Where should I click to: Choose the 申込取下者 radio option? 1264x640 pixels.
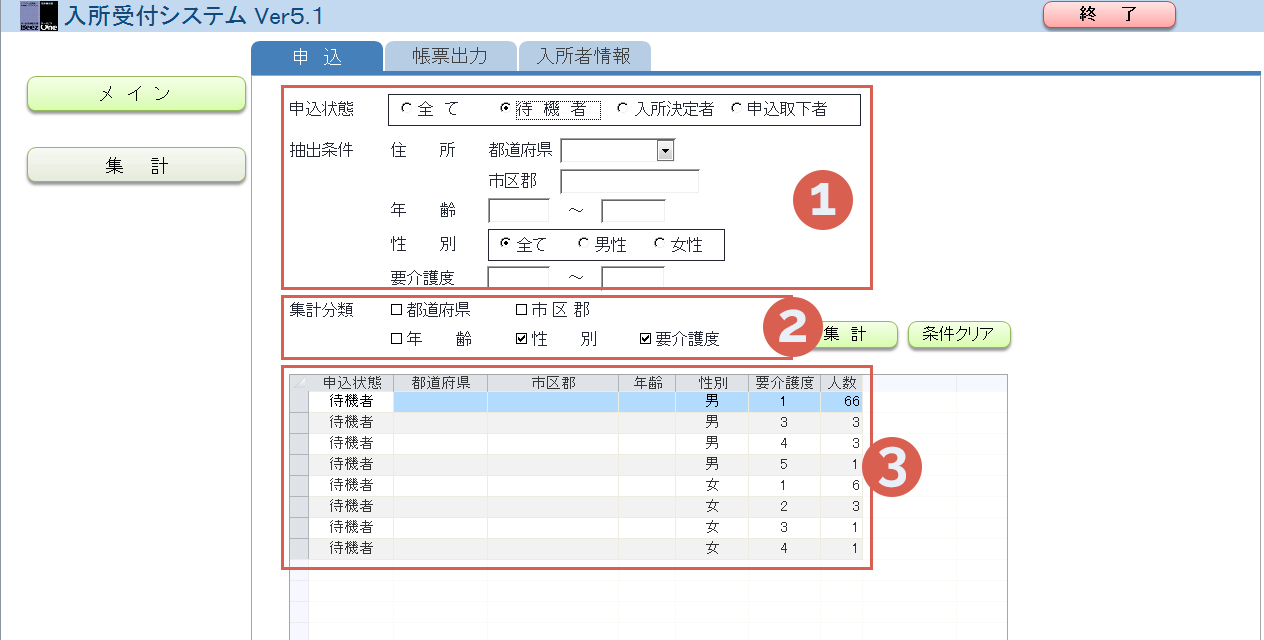737,109
